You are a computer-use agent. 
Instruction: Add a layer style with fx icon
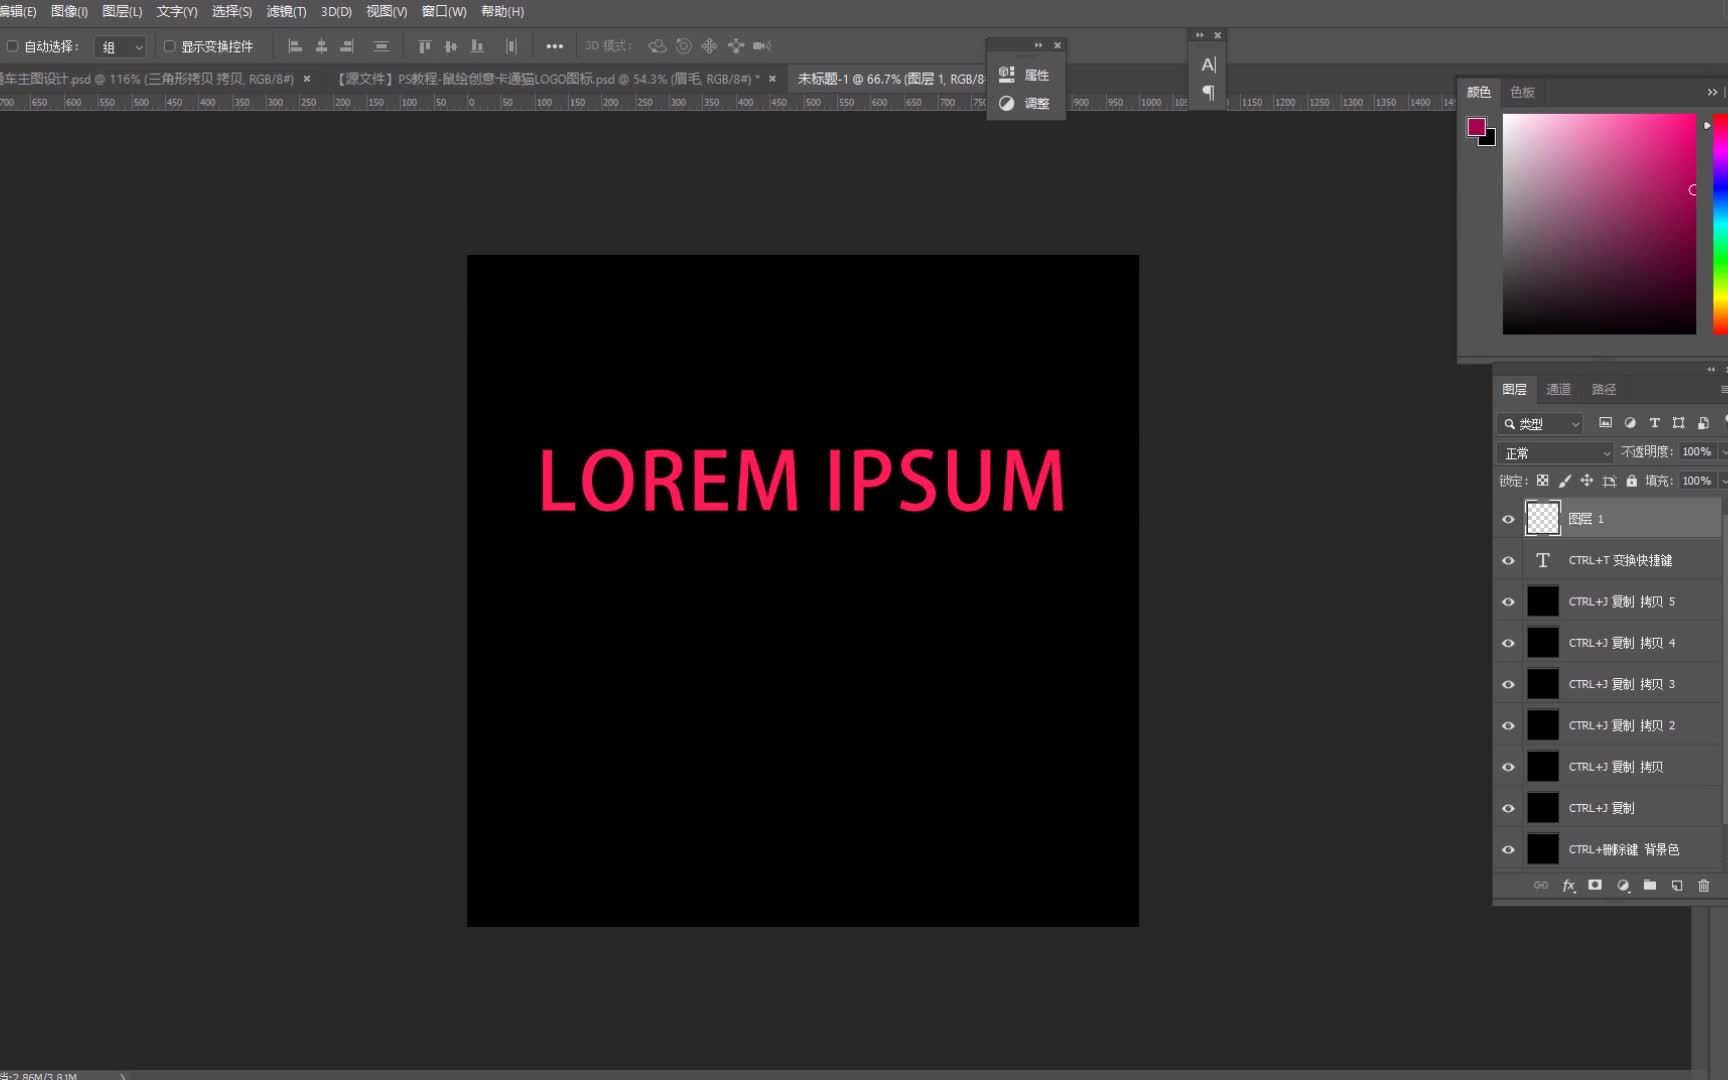pos(1568,885)
